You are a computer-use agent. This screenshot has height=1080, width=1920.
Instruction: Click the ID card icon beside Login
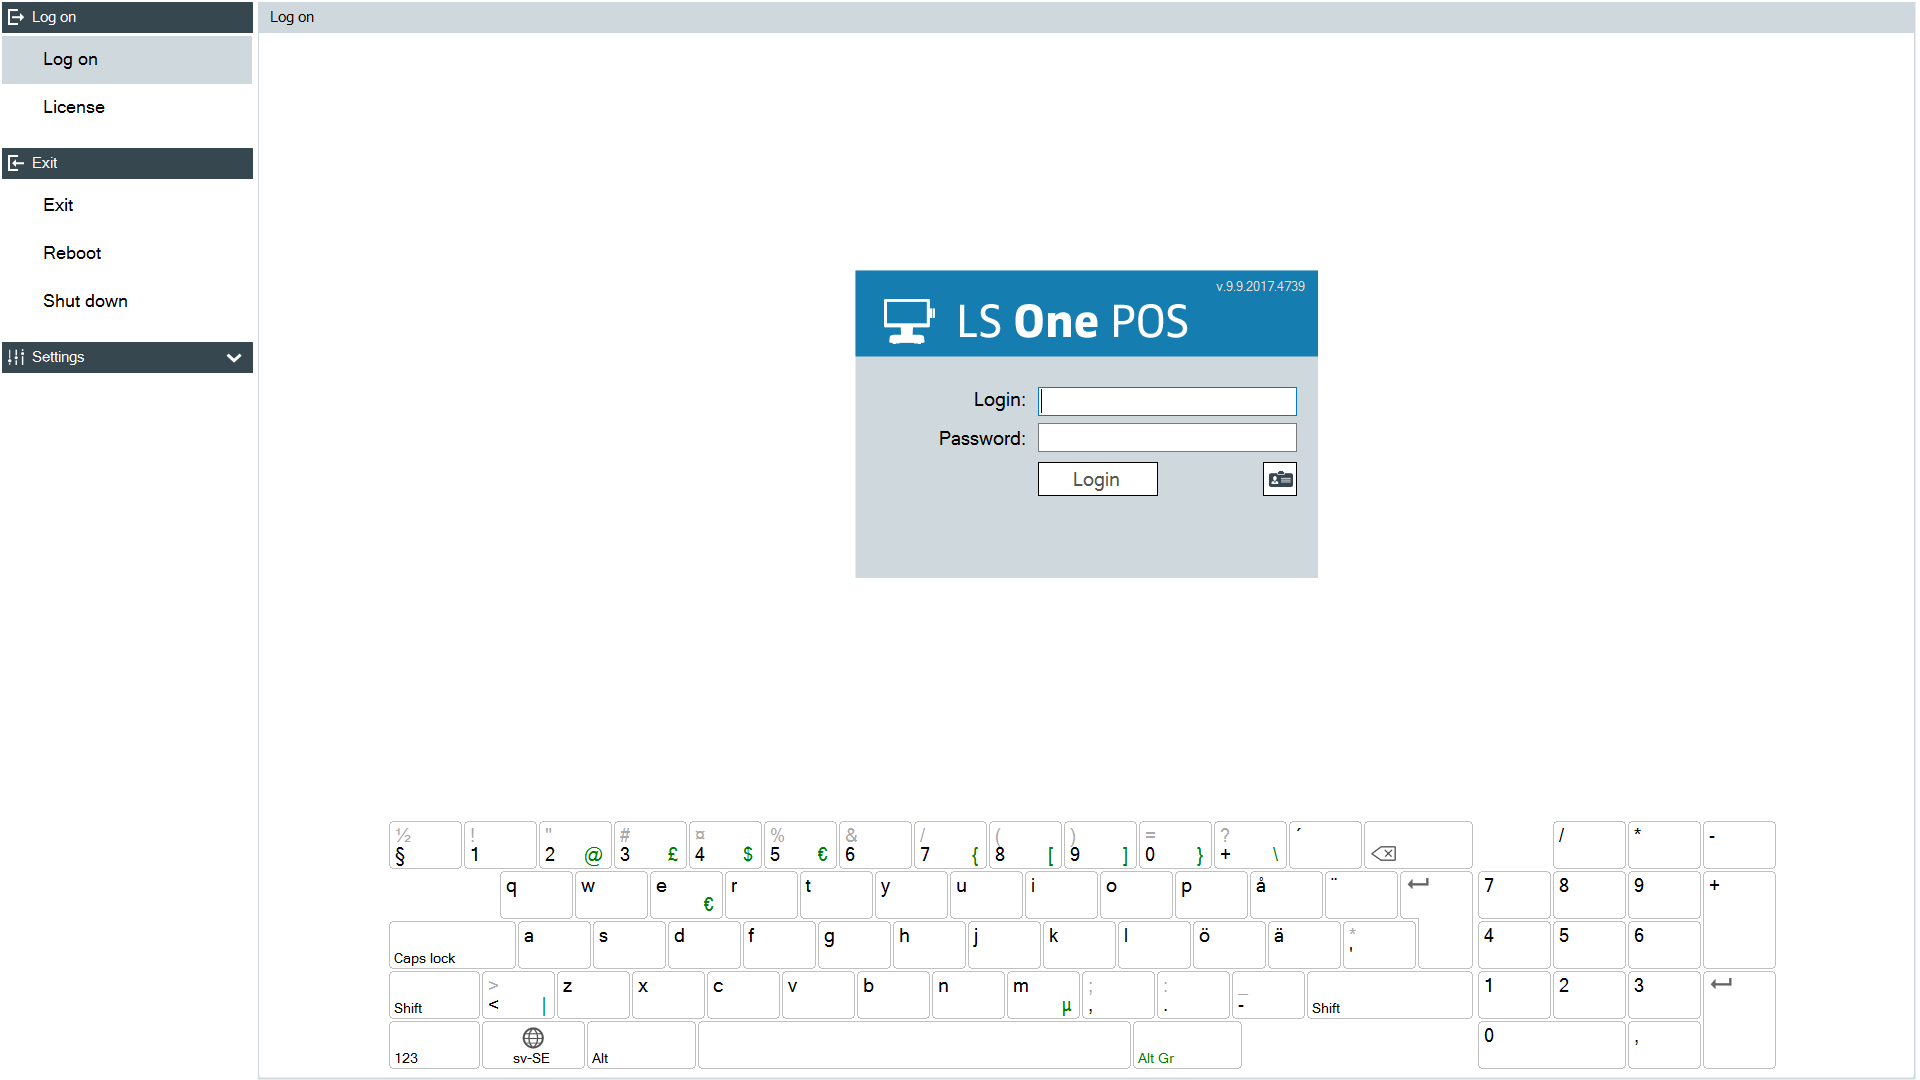click(x=1280, y=479)
